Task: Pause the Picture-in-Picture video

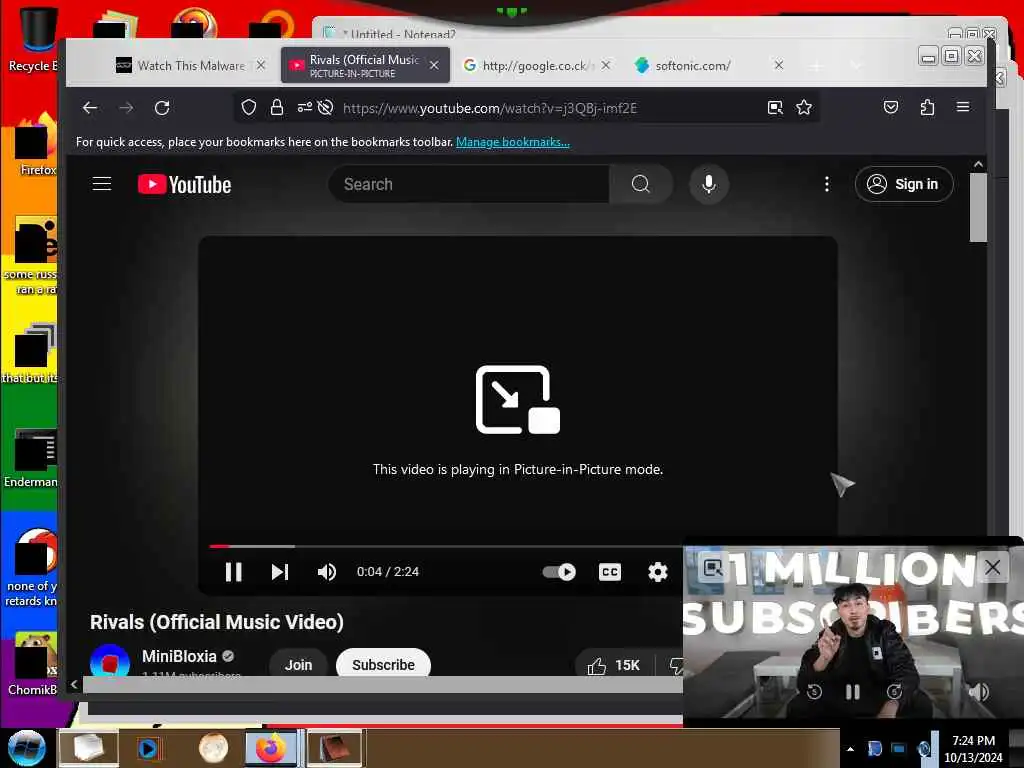Action: (x=853, y=692)
